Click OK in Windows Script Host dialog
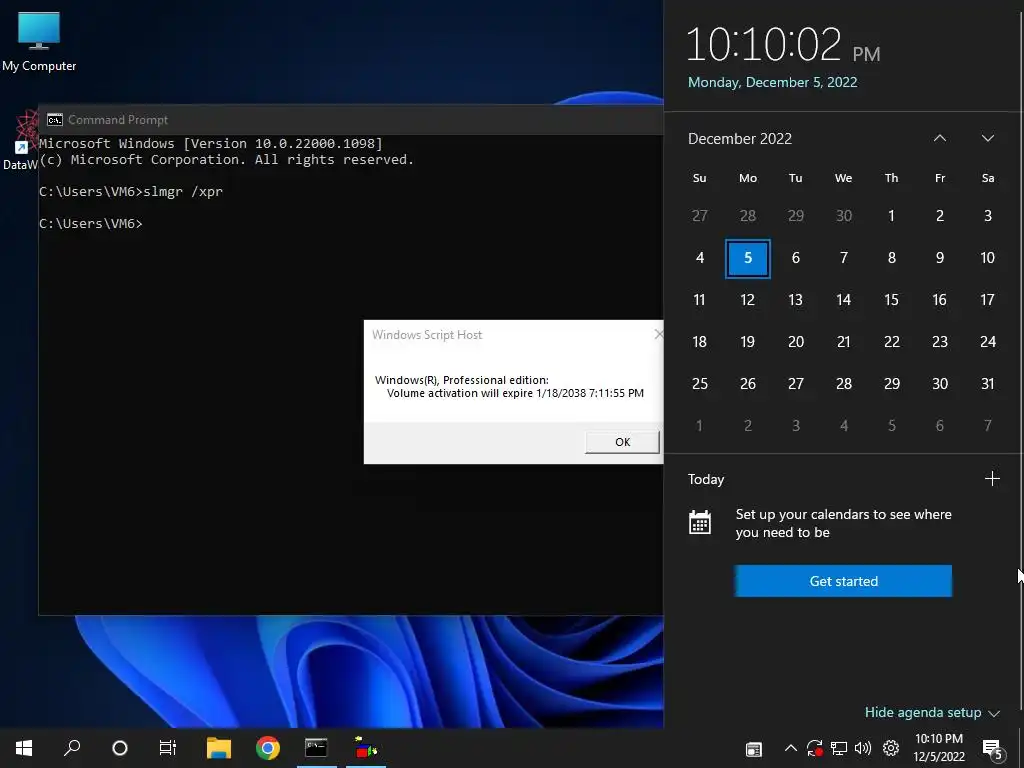The height and width of the screenshot is (768, 1024). pos(622,442)
